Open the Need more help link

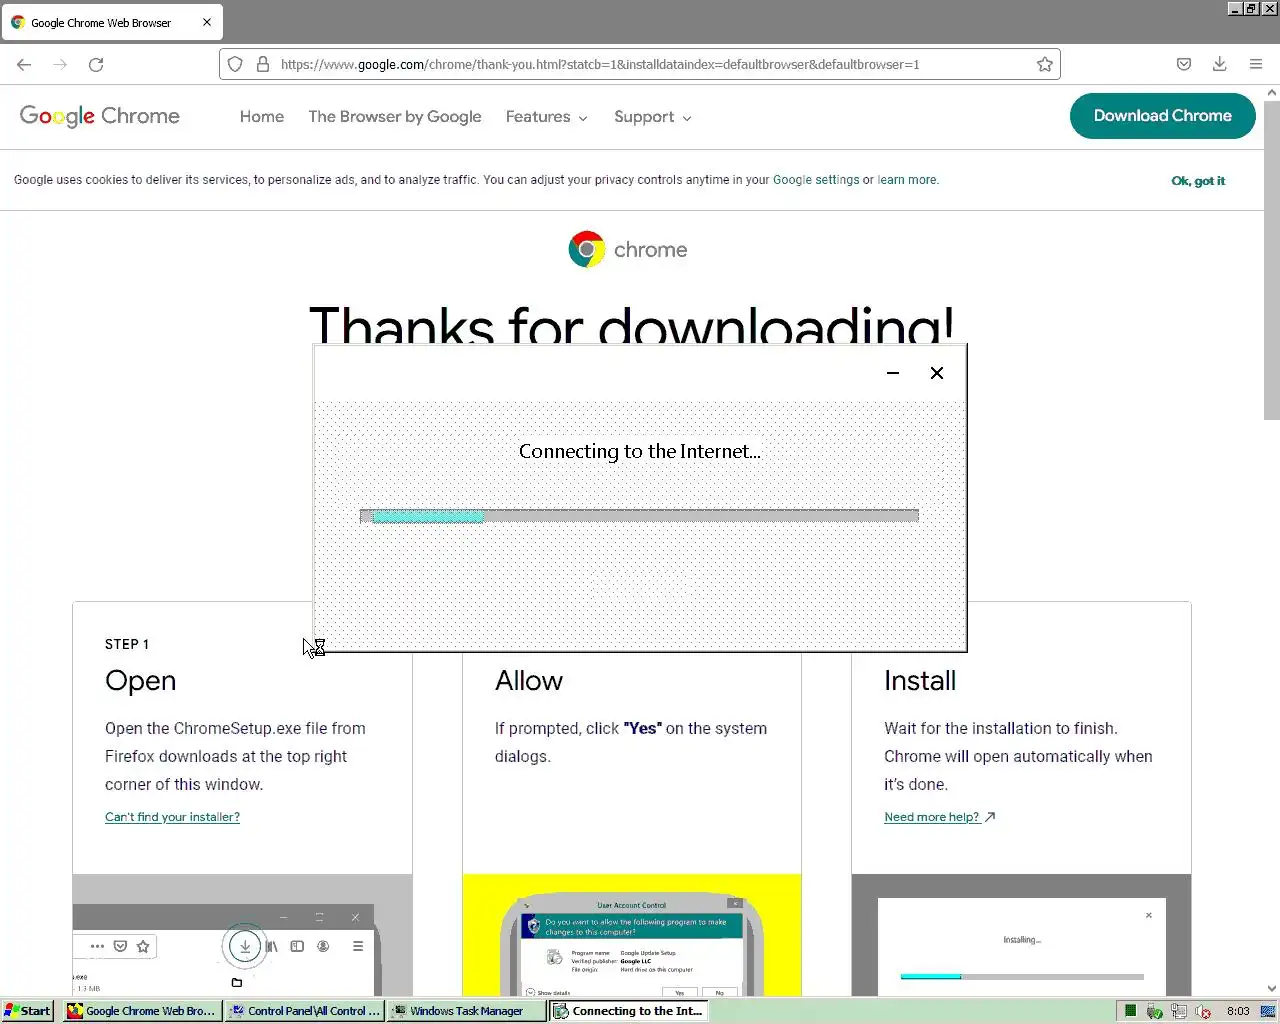click(939, 817)
